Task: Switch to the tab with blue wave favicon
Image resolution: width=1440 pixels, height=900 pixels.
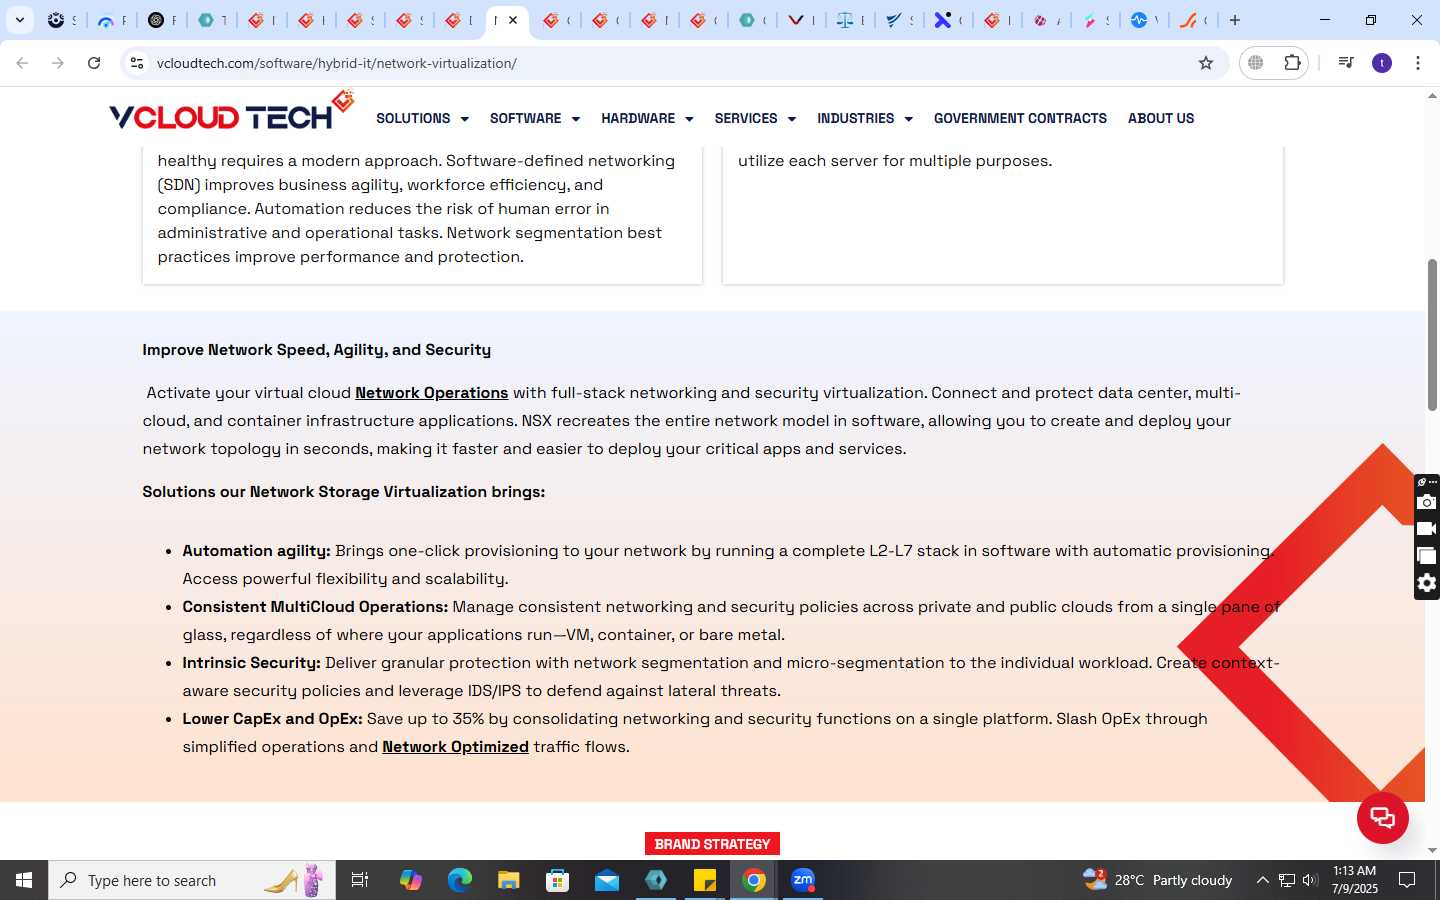Action: 1139,20
